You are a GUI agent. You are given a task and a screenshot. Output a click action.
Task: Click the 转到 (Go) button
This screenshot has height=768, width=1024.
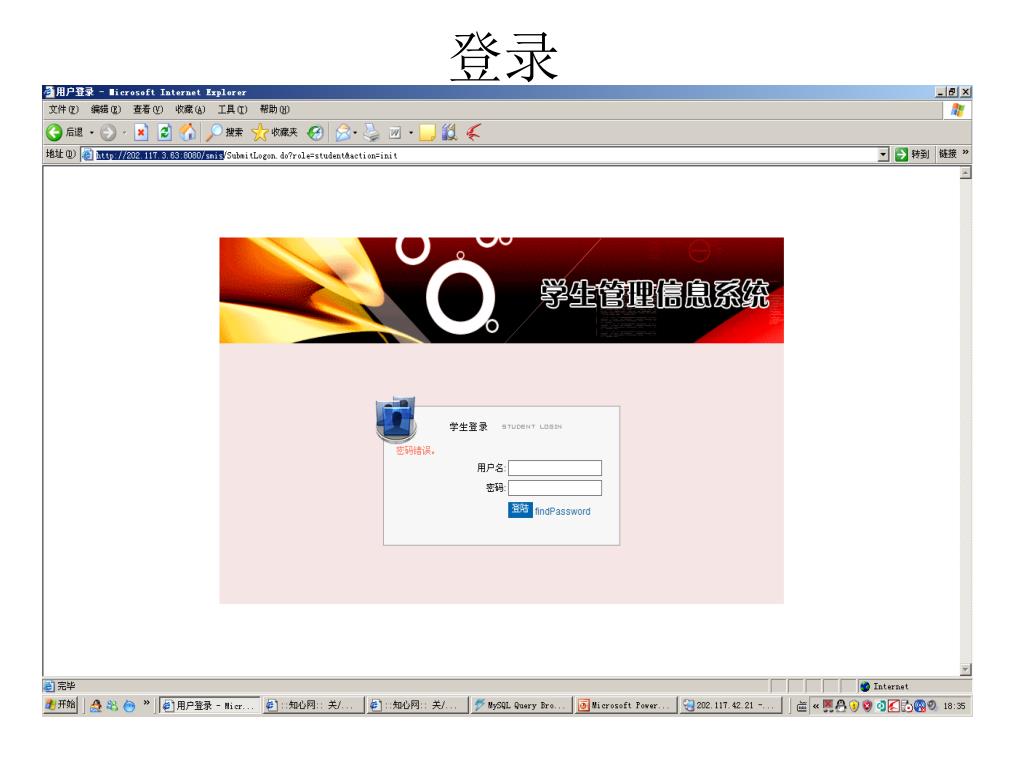pyautogui.click(x=912, y=154)
